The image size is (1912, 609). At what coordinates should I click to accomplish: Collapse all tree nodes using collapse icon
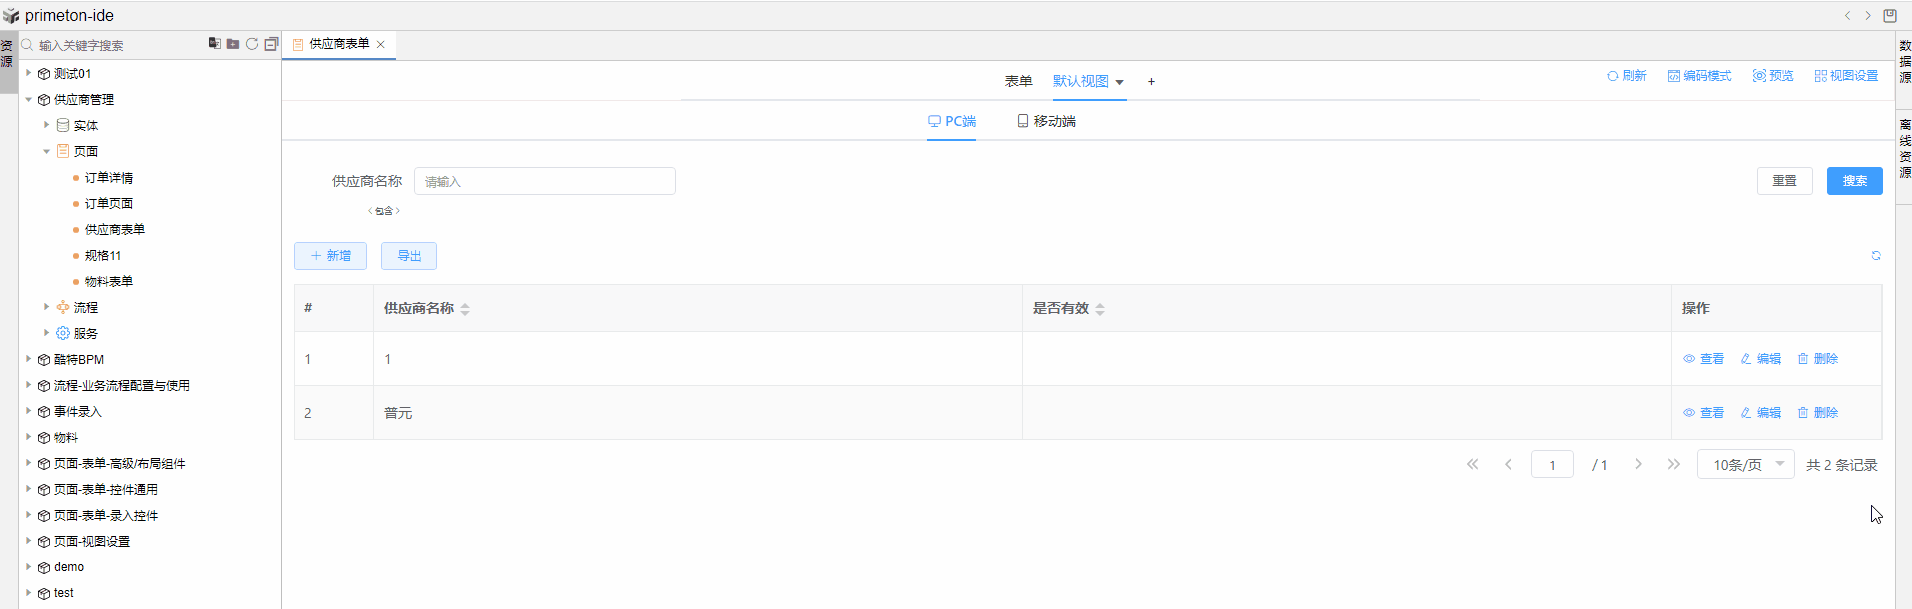[271, 44]
